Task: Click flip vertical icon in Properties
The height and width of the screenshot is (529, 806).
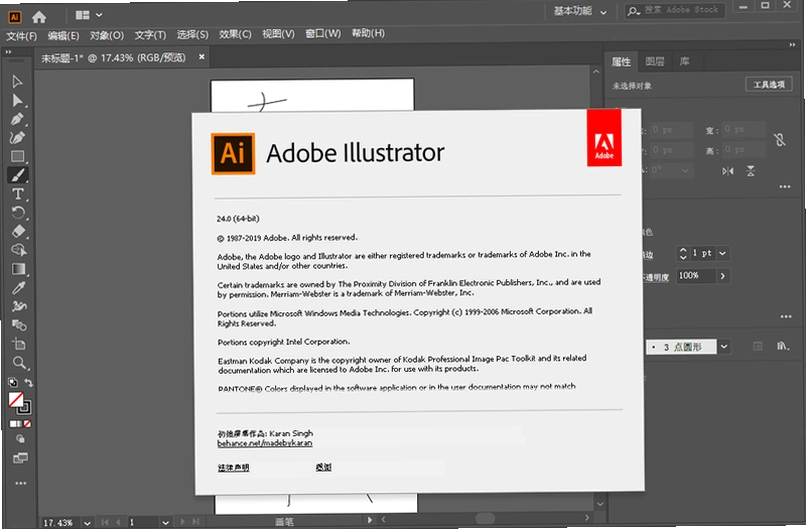Action: 750,171
